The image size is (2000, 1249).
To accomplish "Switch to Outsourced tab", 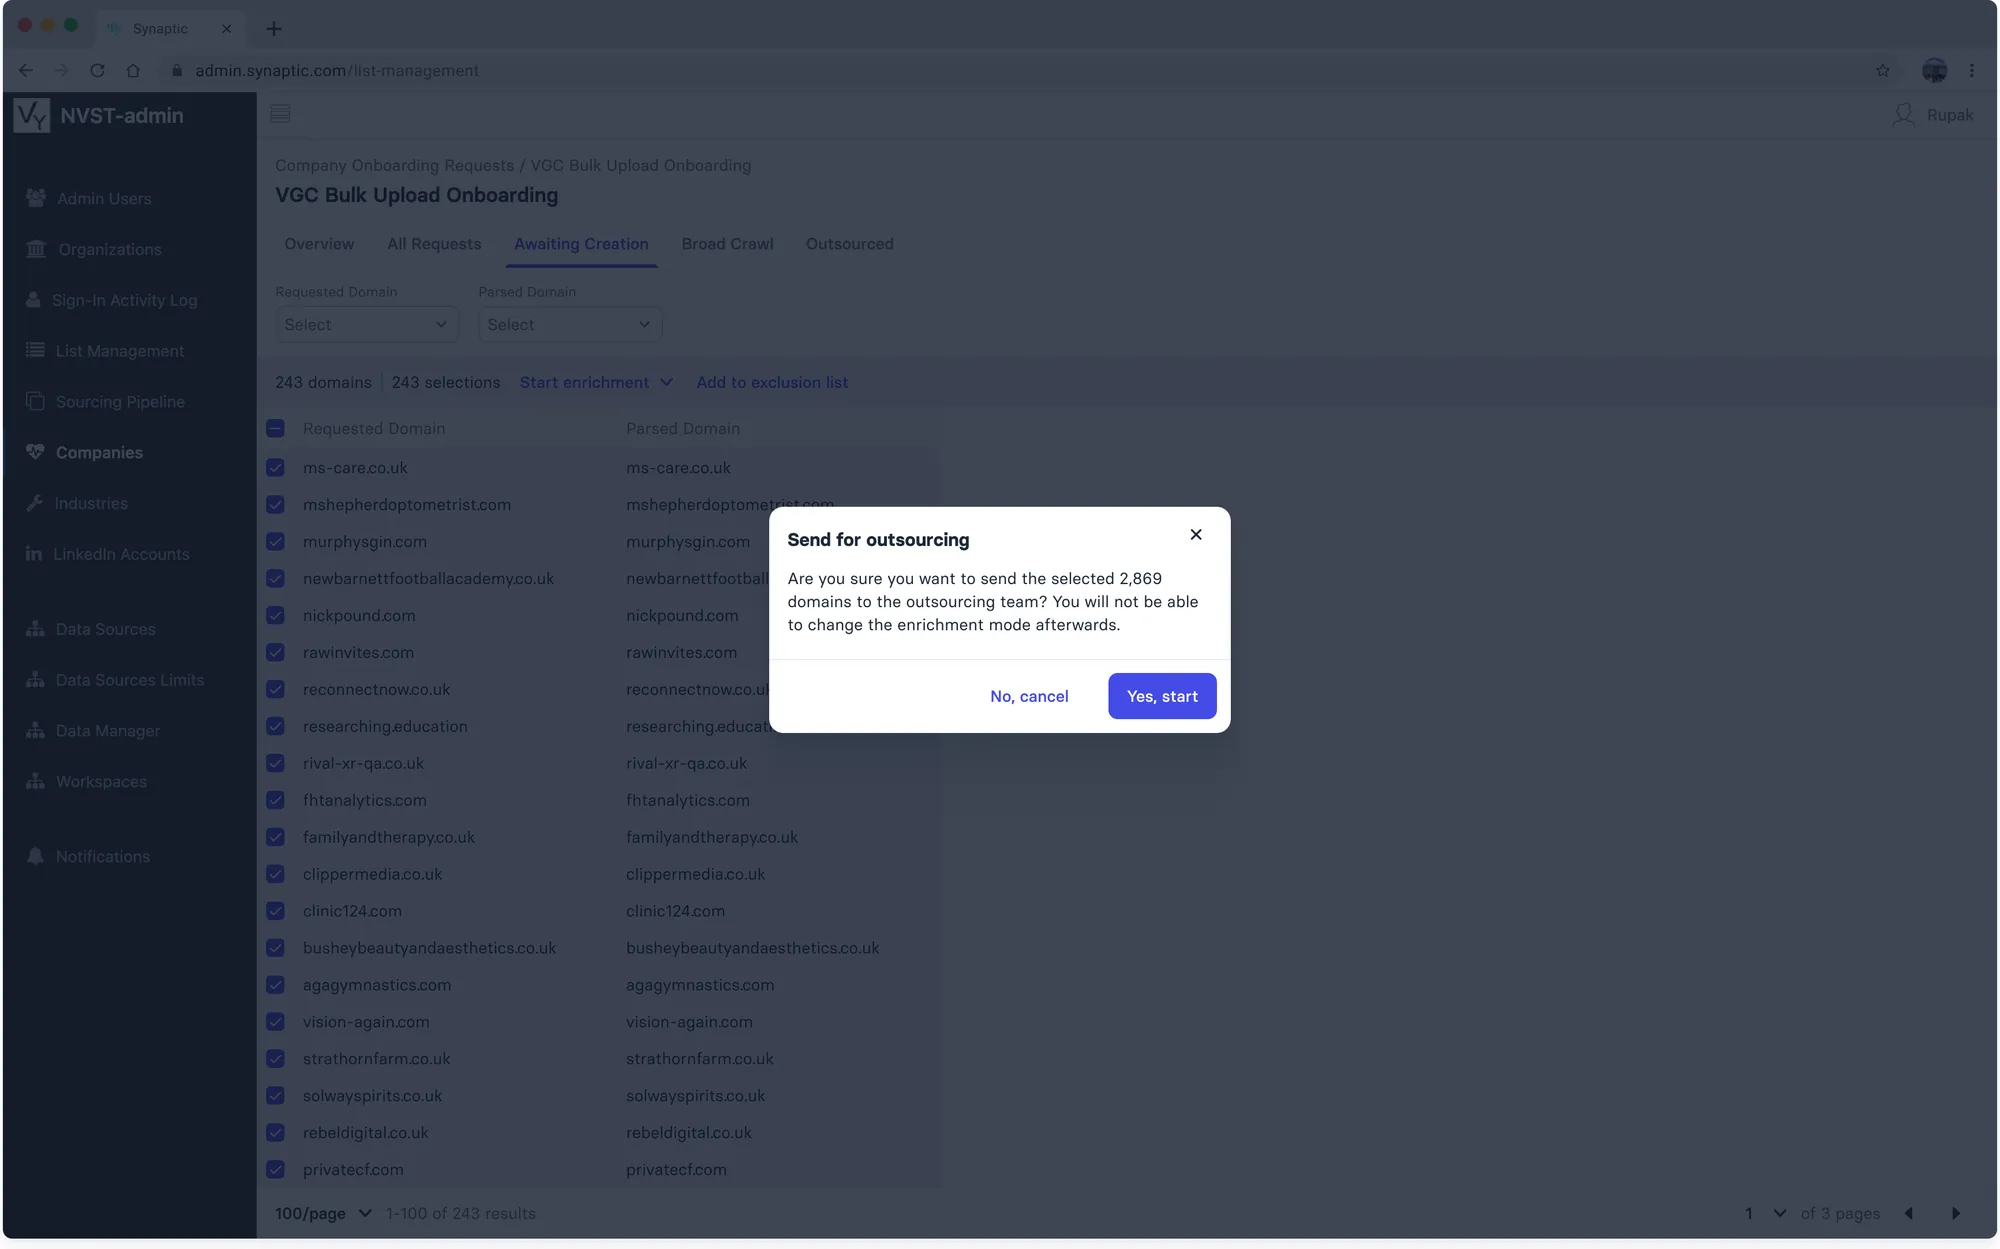I will [849, 244].
